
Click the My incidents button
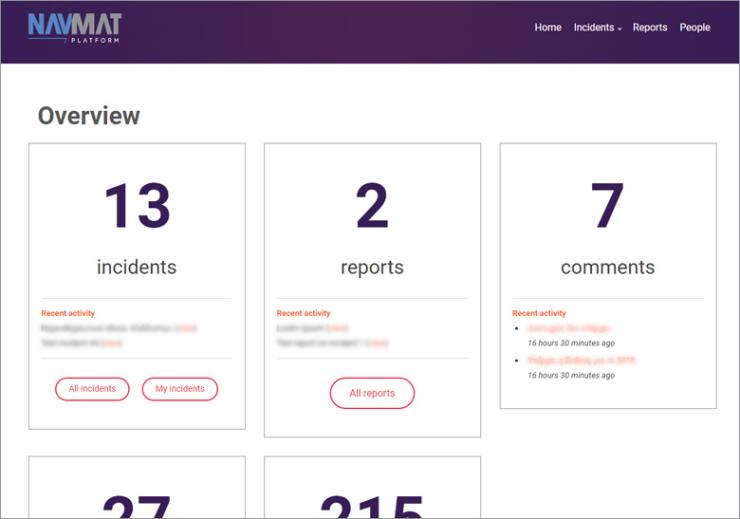(x=180, y=389)
